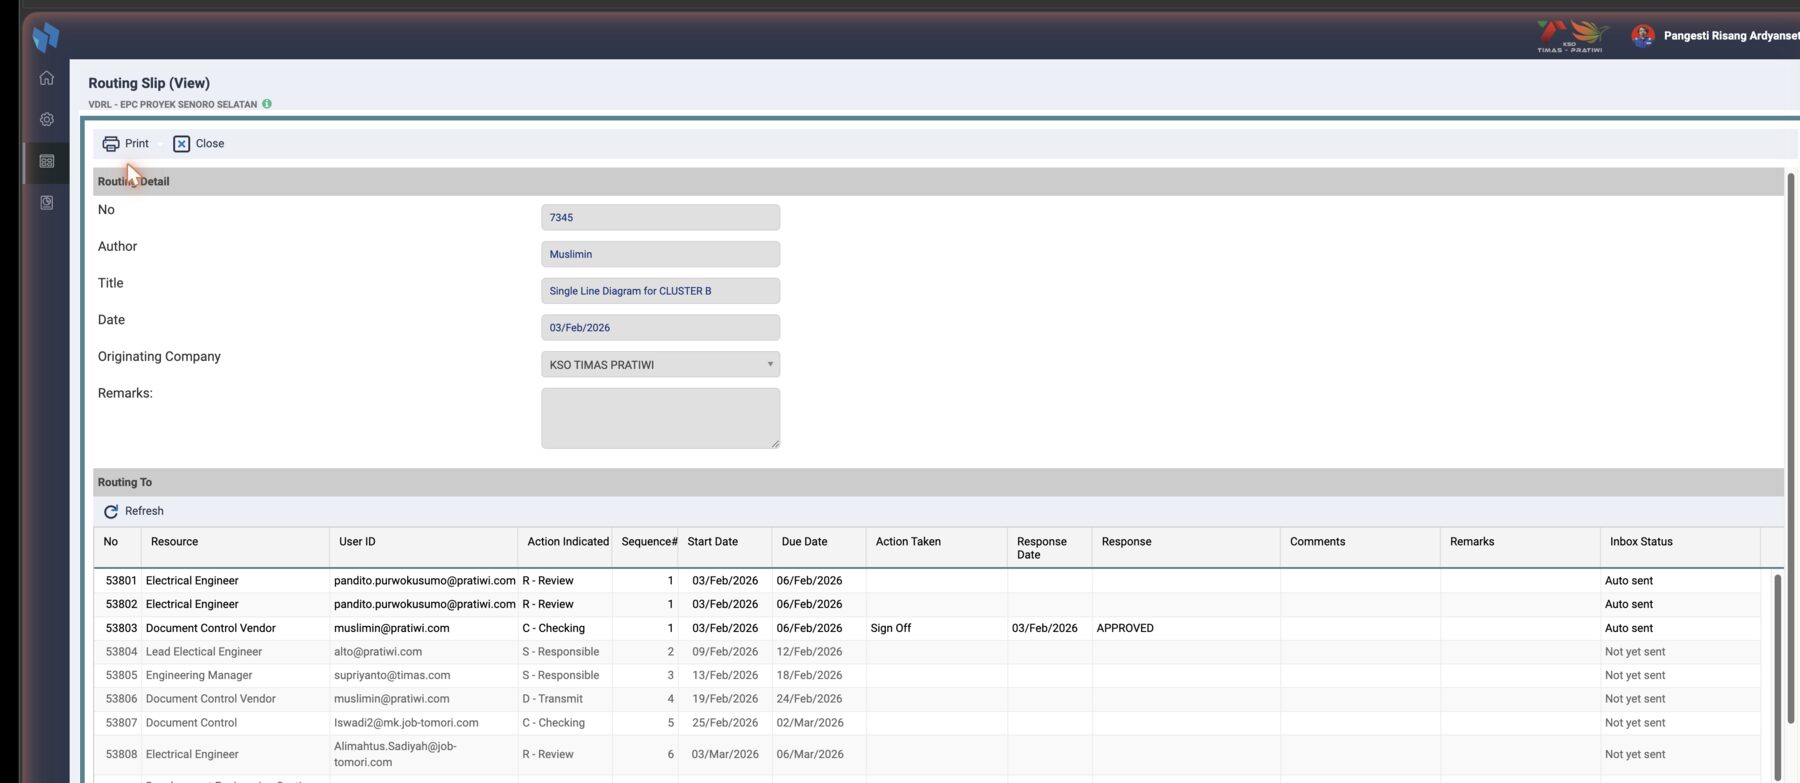The image size is (1800, 783).
Task: Open the report icon in sidebar
Action: click(x=46, y=202)
